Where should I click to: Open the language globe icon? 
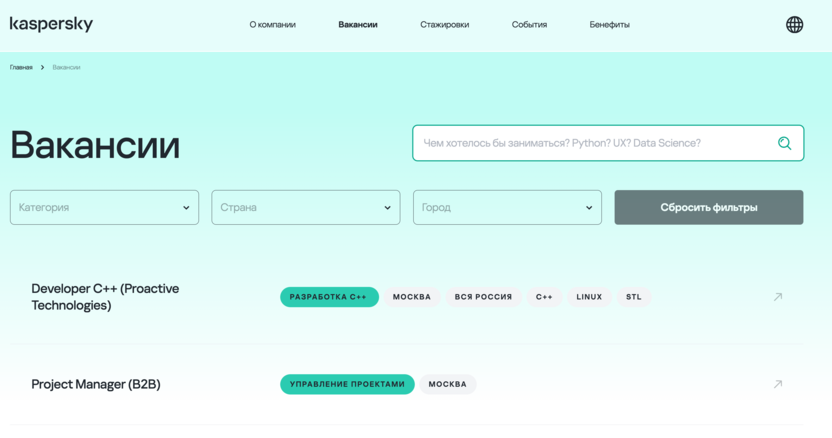click(x=794, y=24)
